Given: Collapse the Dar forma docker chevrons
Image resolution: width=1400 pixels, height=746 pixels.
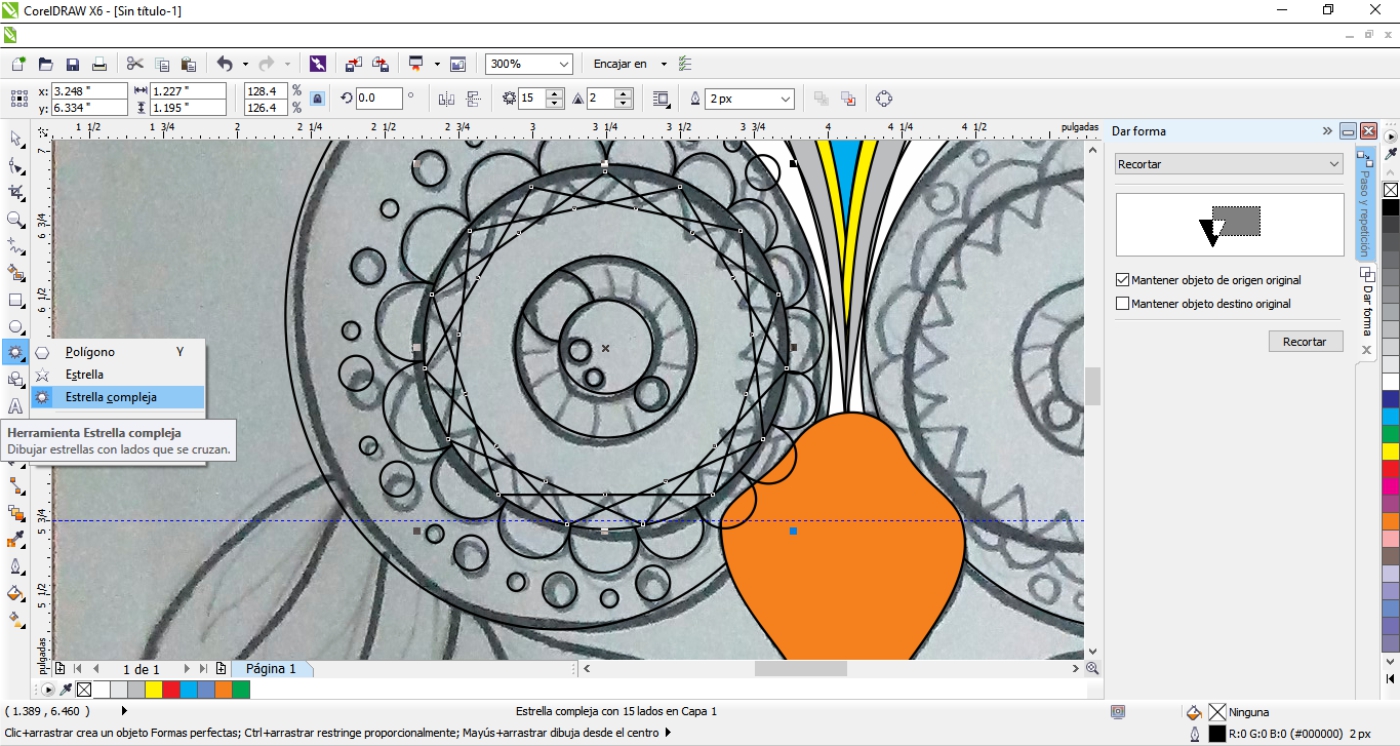Looking at the screenshot, I should click(x=1327, y=131).
